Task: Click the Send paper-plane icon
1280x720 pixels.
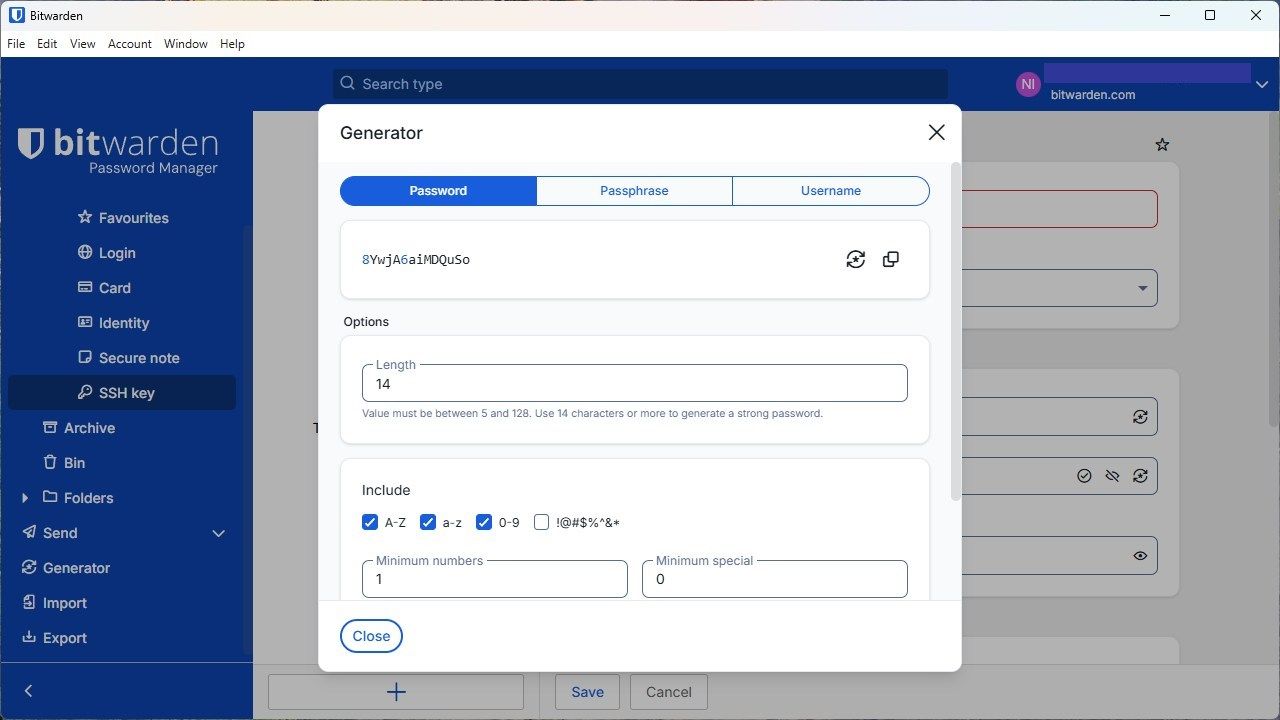Action: point(29,532)
